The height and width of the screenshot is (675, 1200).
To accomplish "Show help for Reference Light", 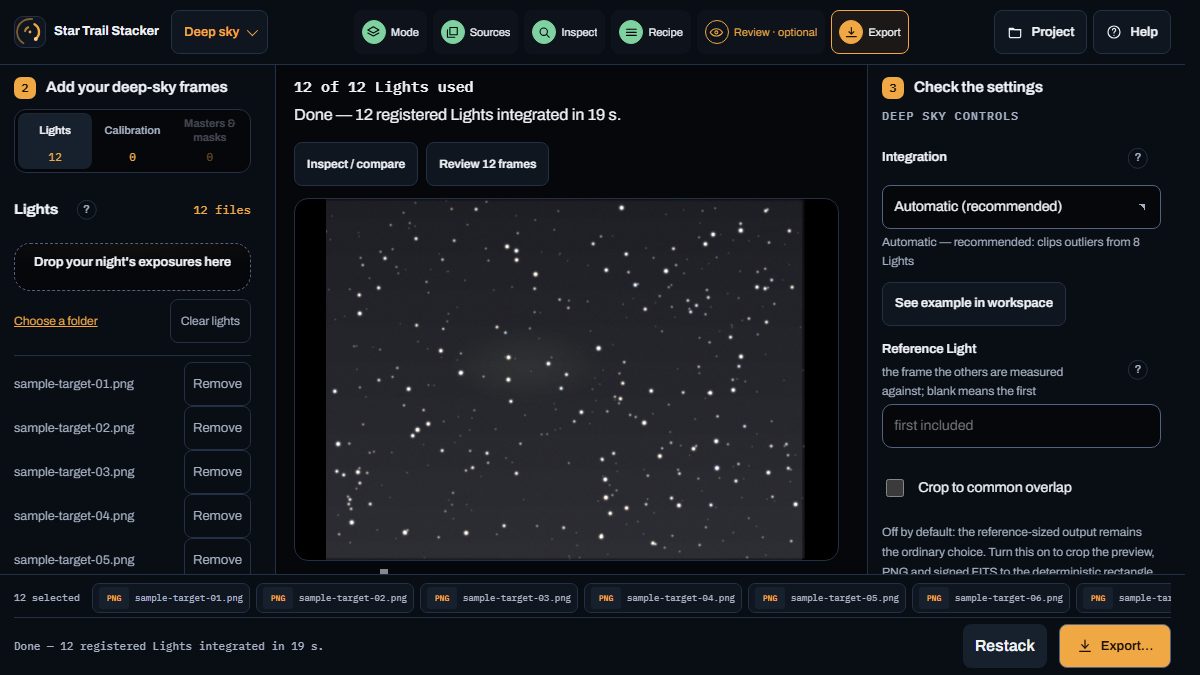I will coord(1137,370).
